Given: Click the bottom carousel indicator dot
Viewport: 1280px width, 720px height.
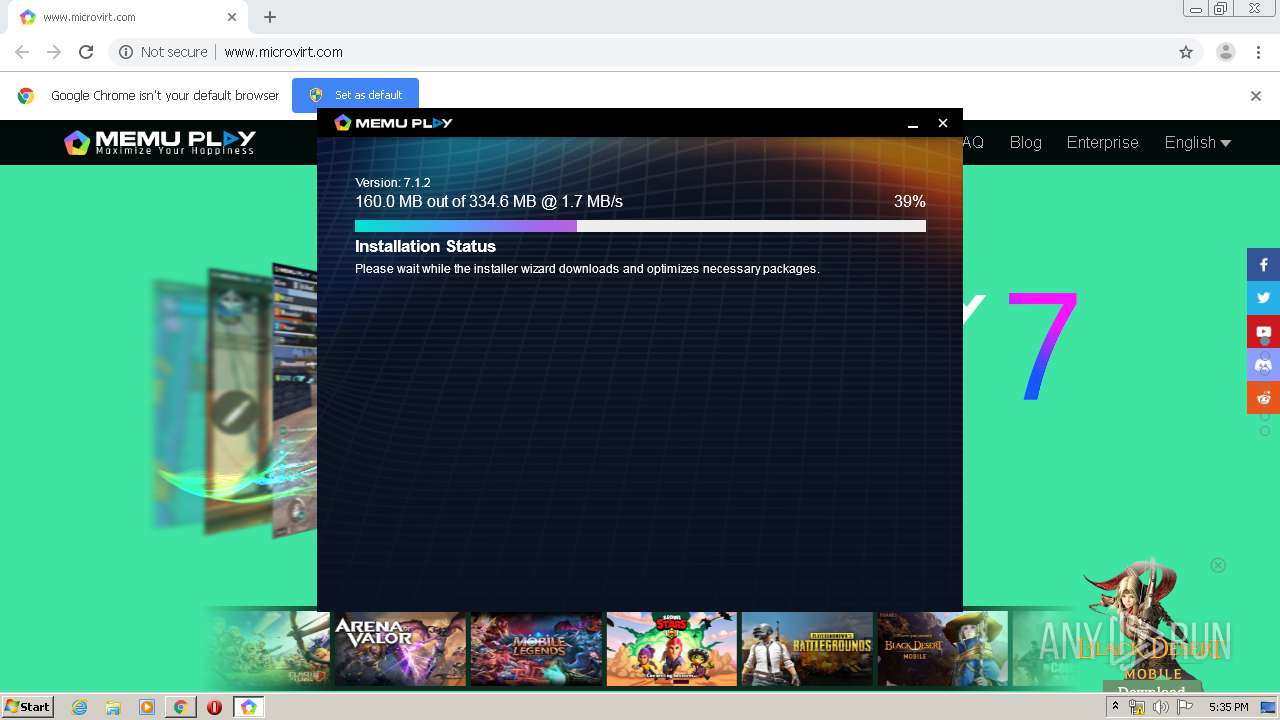Looking at the screenshot, I should [1265, 431].
